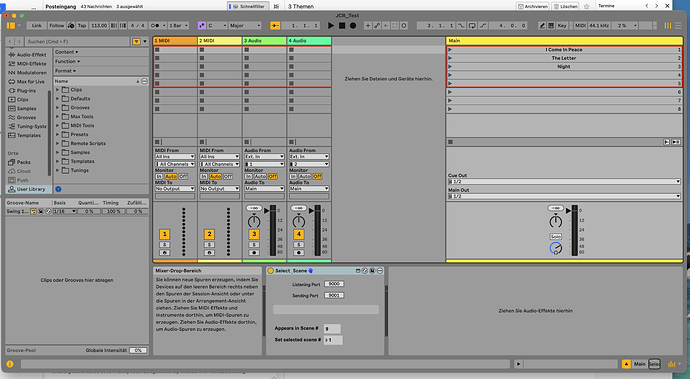This screenshot has height=379, width=690.
Task: Open track 1 'No Output' MIDI To dropdown
Action: click(x=175, y=188)
